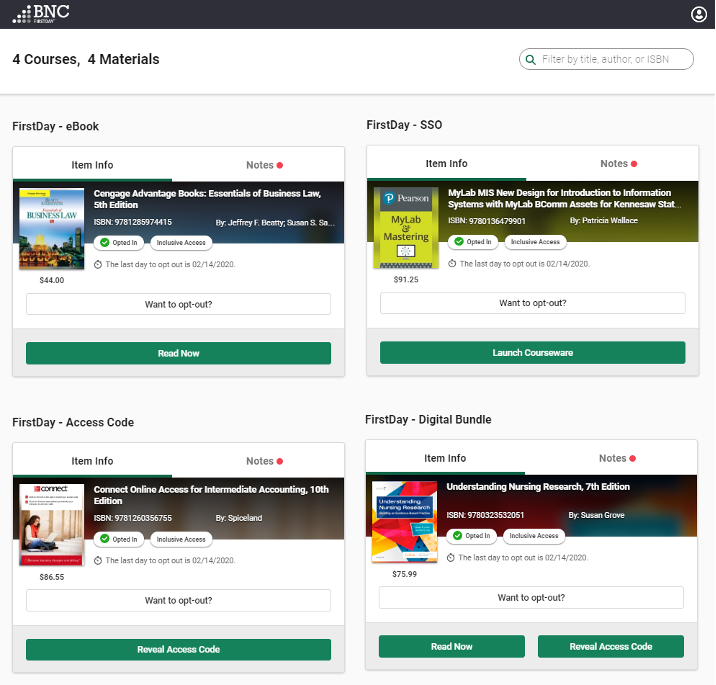This screenshot has width=716, height=685.
Task: Open Notes tab in FirstDay - eBook card
Action: [x=264, y=165]
